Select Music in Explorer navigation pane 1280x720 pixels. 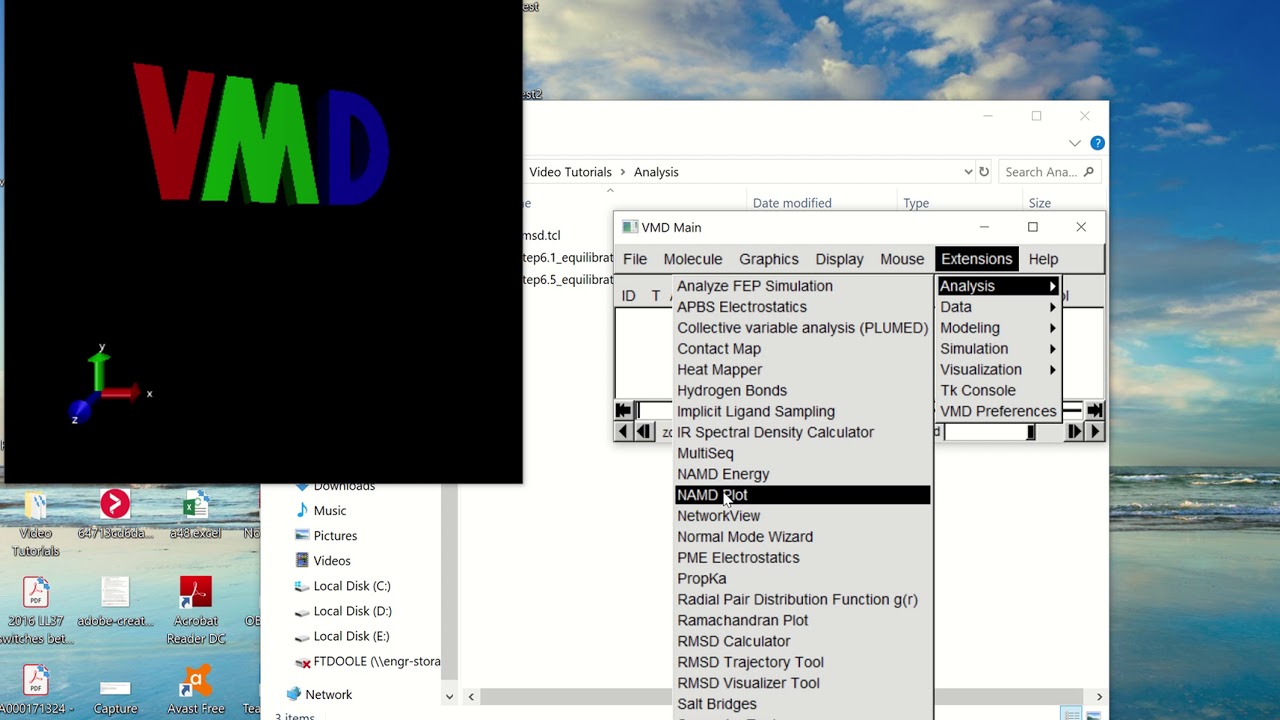click(x=329, y=511)
